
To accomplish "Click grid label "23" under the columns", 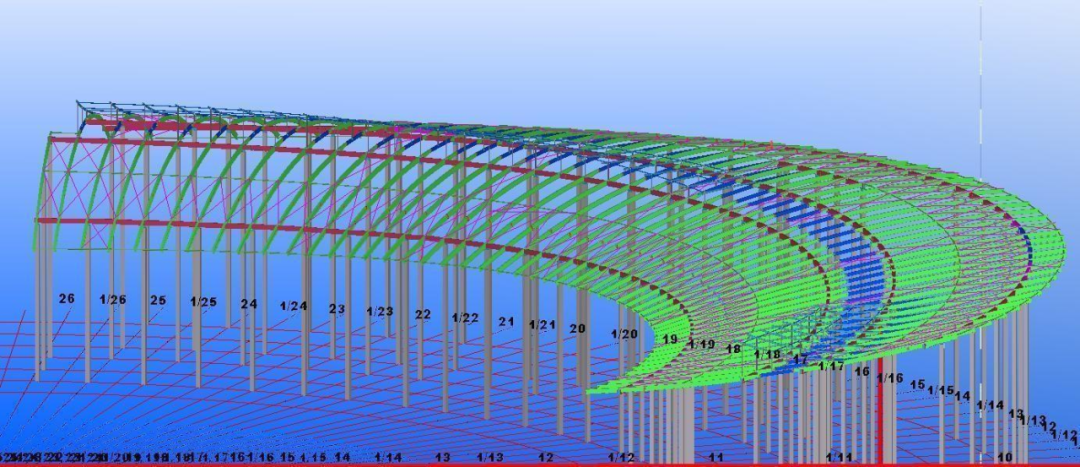I will (x=337, y=309).
